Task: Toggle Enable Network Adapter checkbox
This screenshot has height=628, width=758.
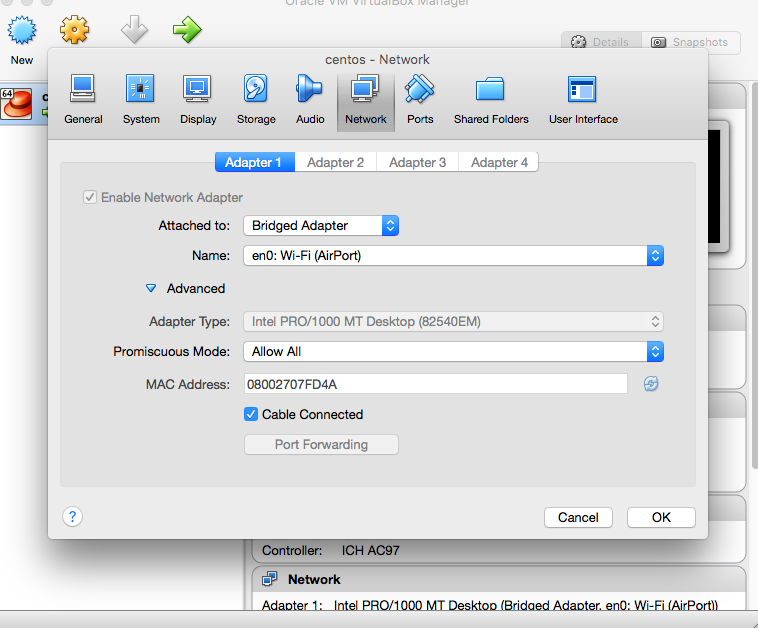Action: tap(90, 197)
